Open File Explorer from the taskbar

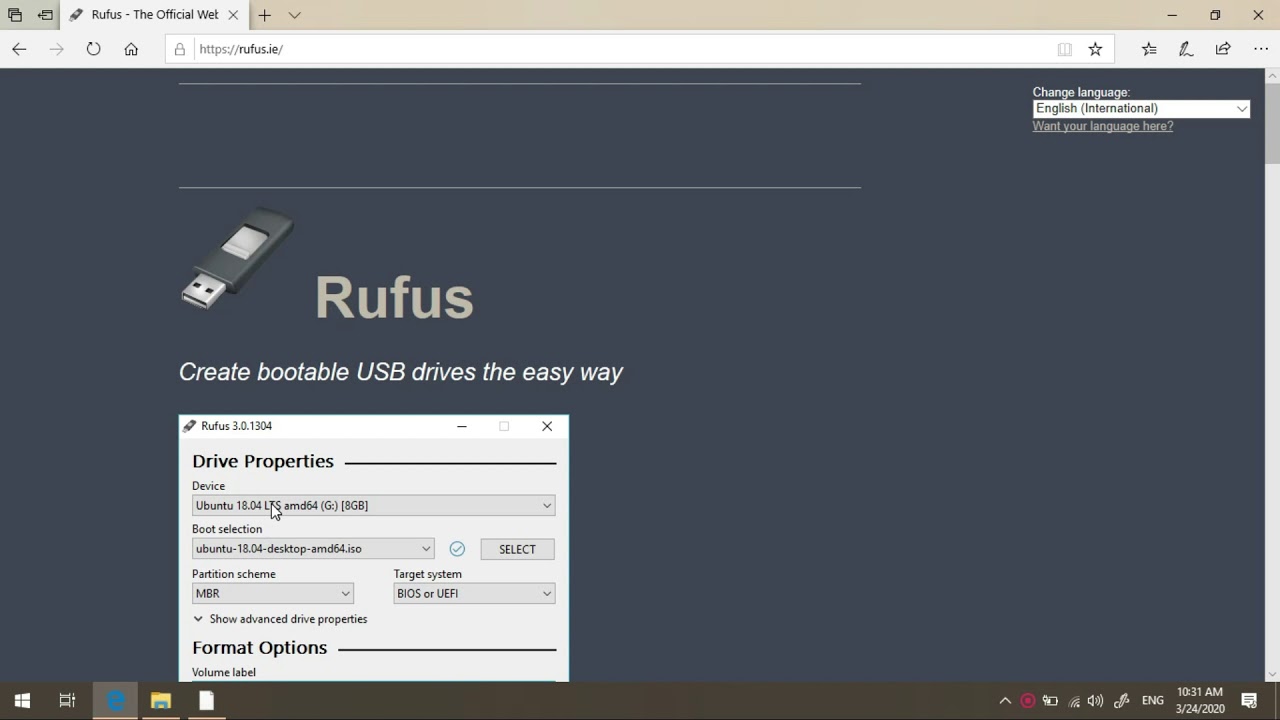(161, 701)
